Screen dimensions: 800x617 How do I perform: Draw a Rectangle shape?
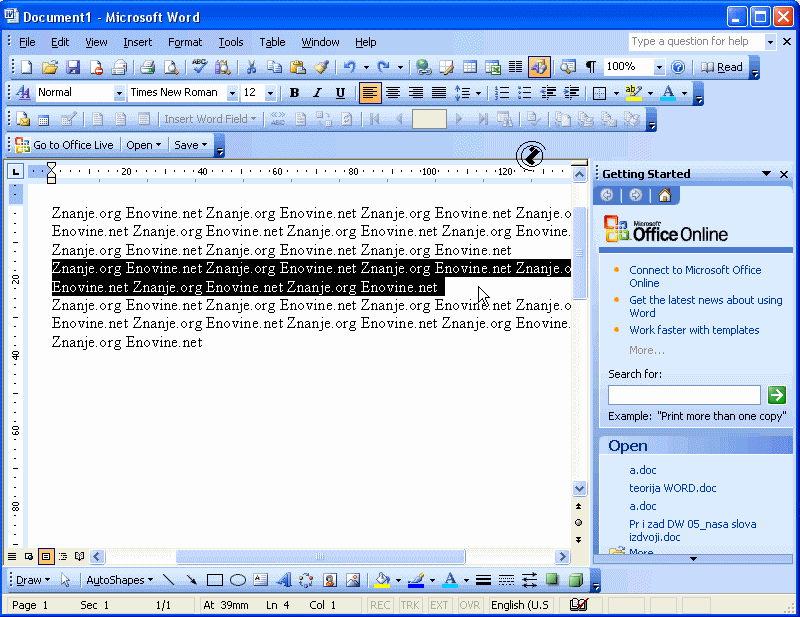(215, 580)
